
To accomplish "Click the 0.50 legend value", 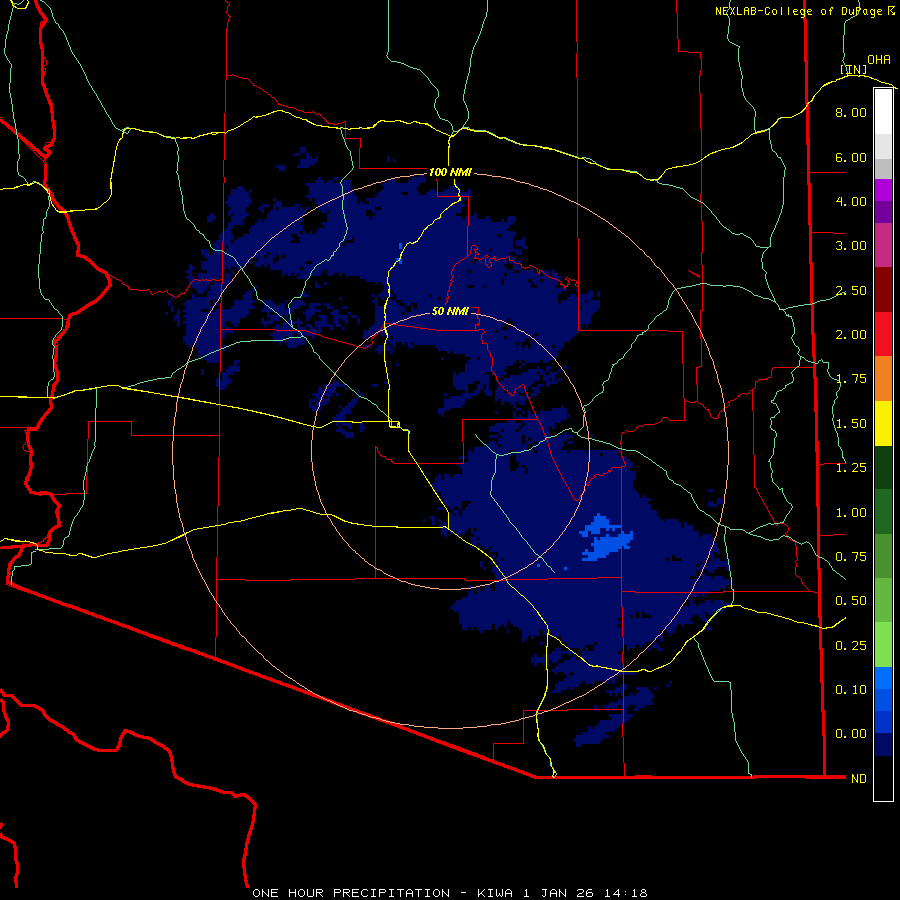I will coord(851,601).
